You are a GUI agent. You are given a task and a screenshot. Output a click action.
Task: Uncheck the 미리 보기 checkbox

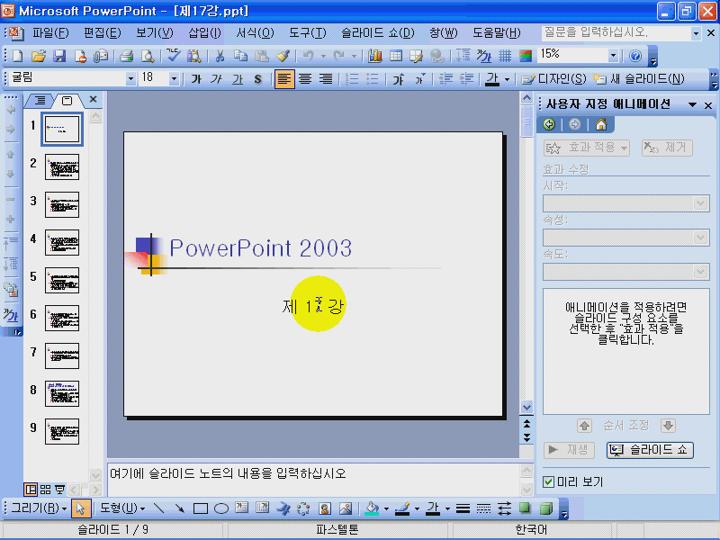(548, 482)
